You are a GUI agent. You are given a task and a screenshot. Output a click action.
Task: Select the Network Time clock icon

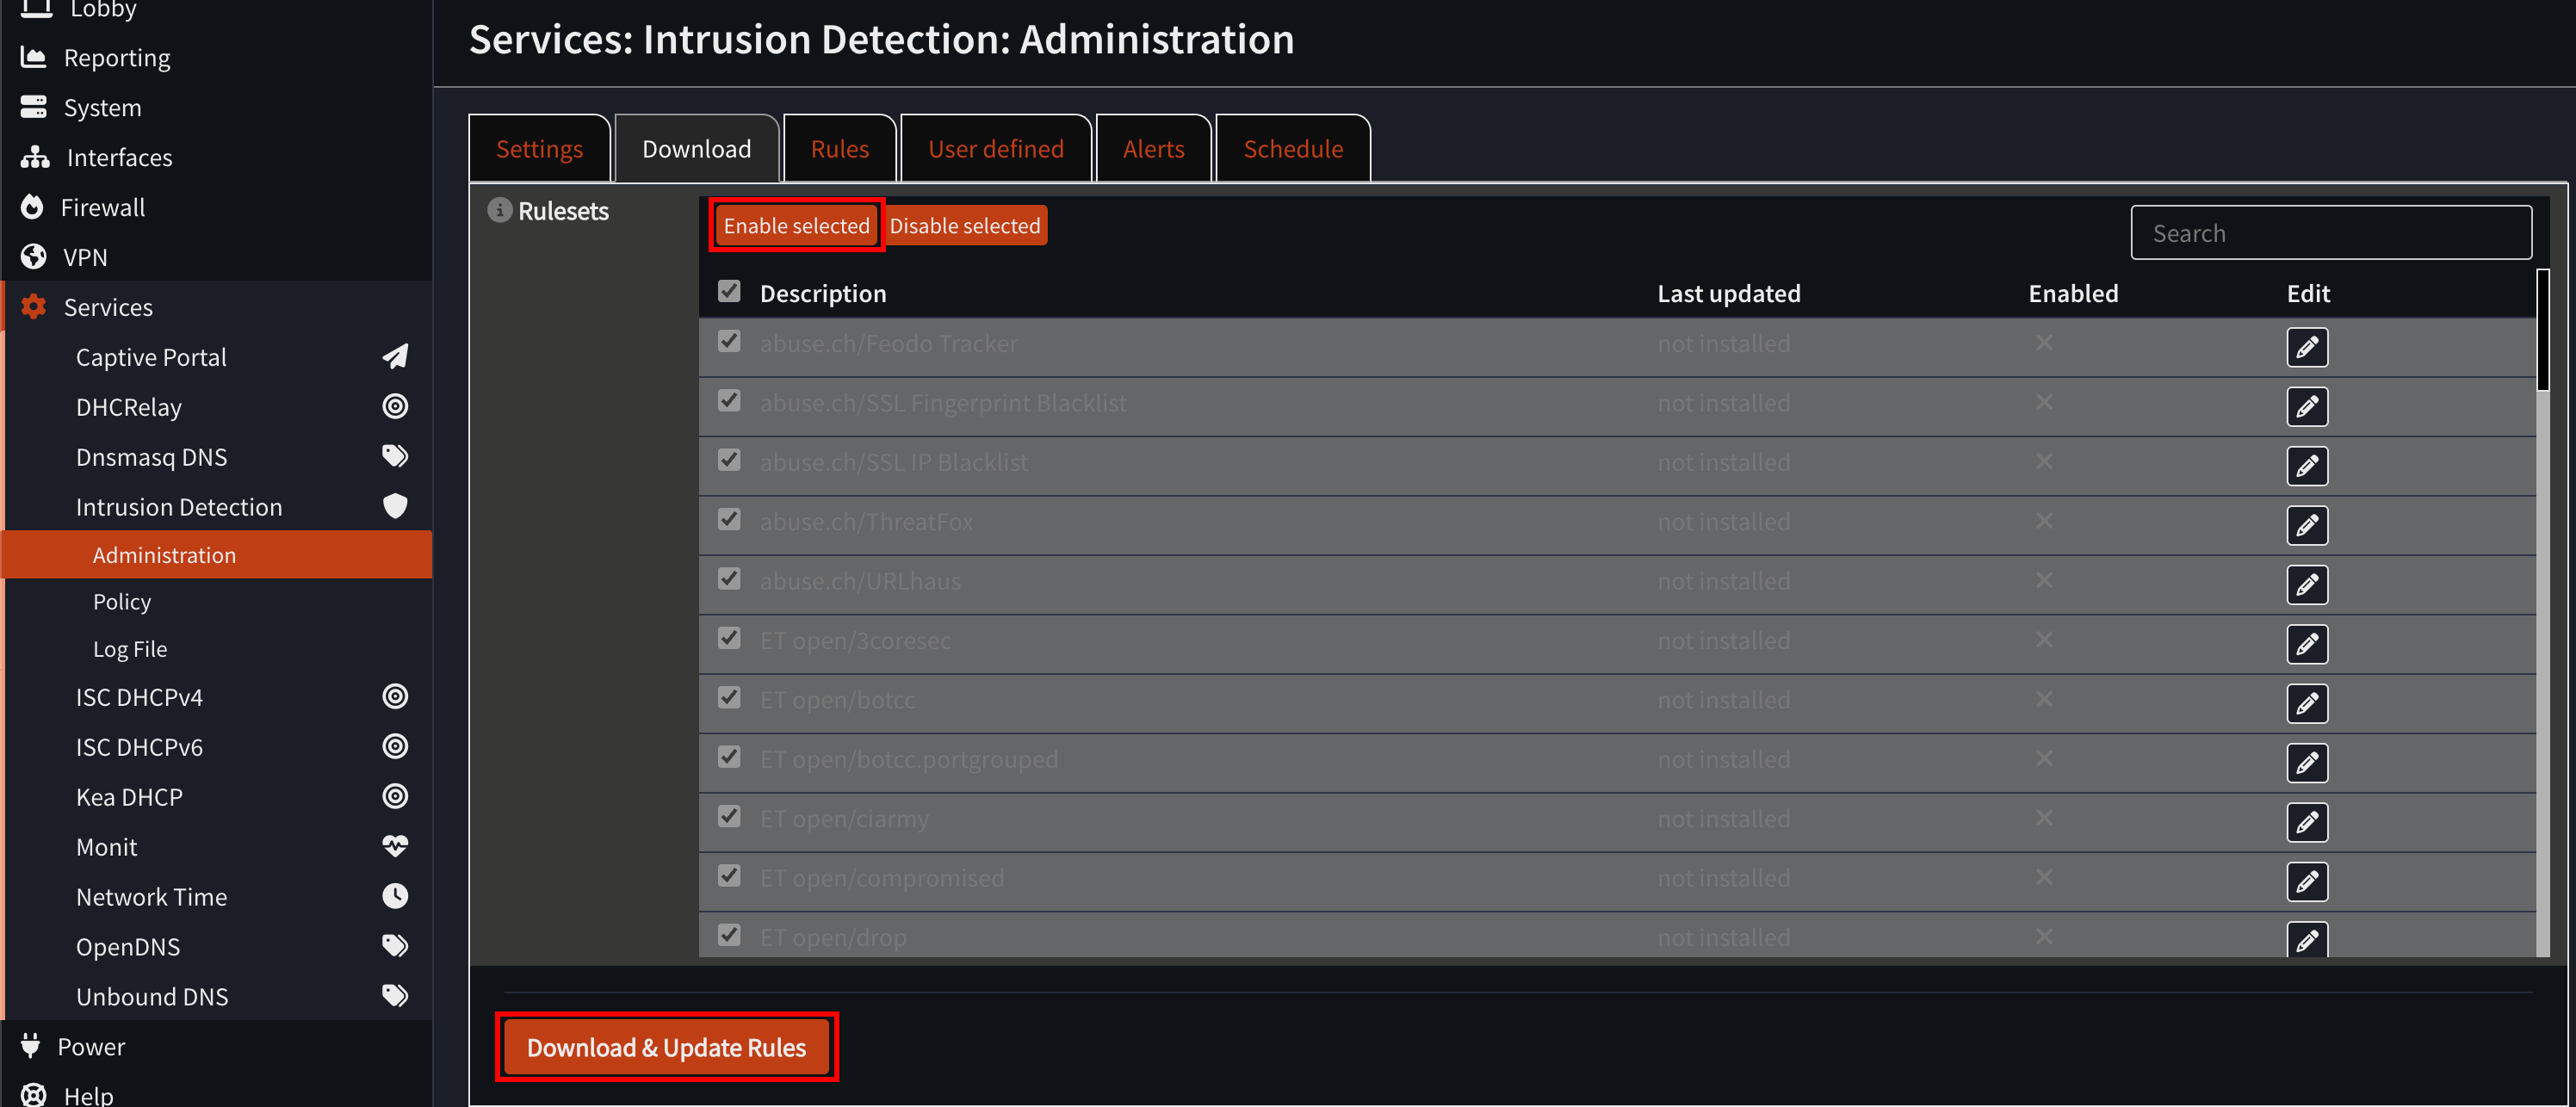(395, 896)
